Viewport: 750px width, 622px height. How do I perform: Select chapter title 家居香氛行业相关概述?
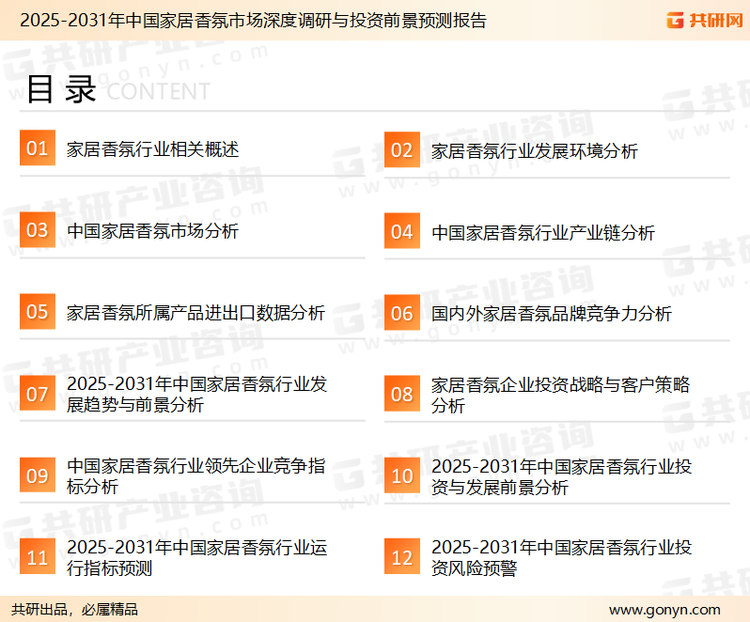153,149
